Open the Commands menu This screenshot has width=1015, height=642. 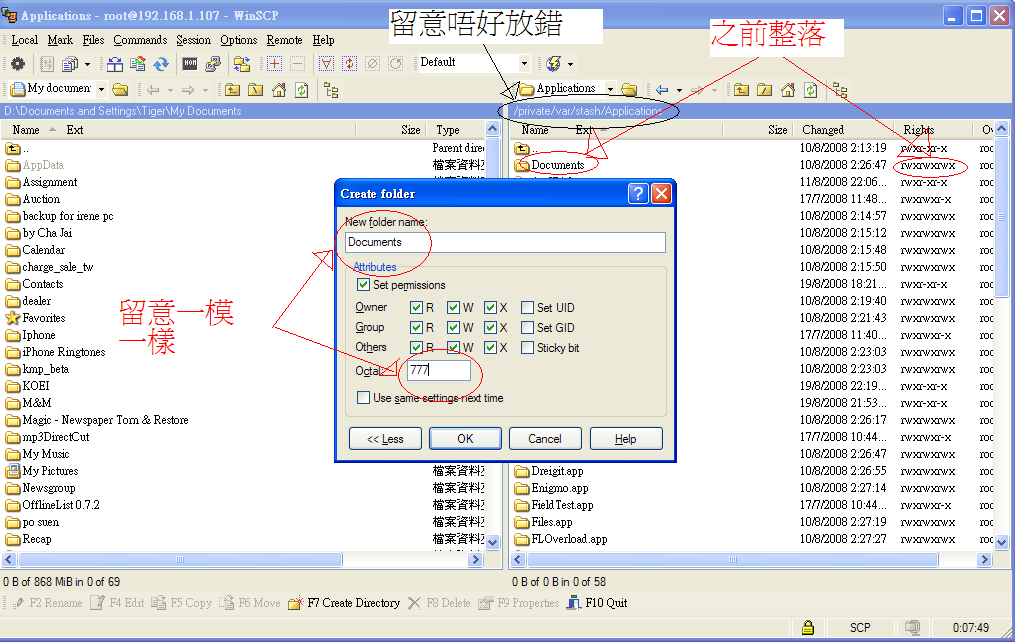click(140, 40)
